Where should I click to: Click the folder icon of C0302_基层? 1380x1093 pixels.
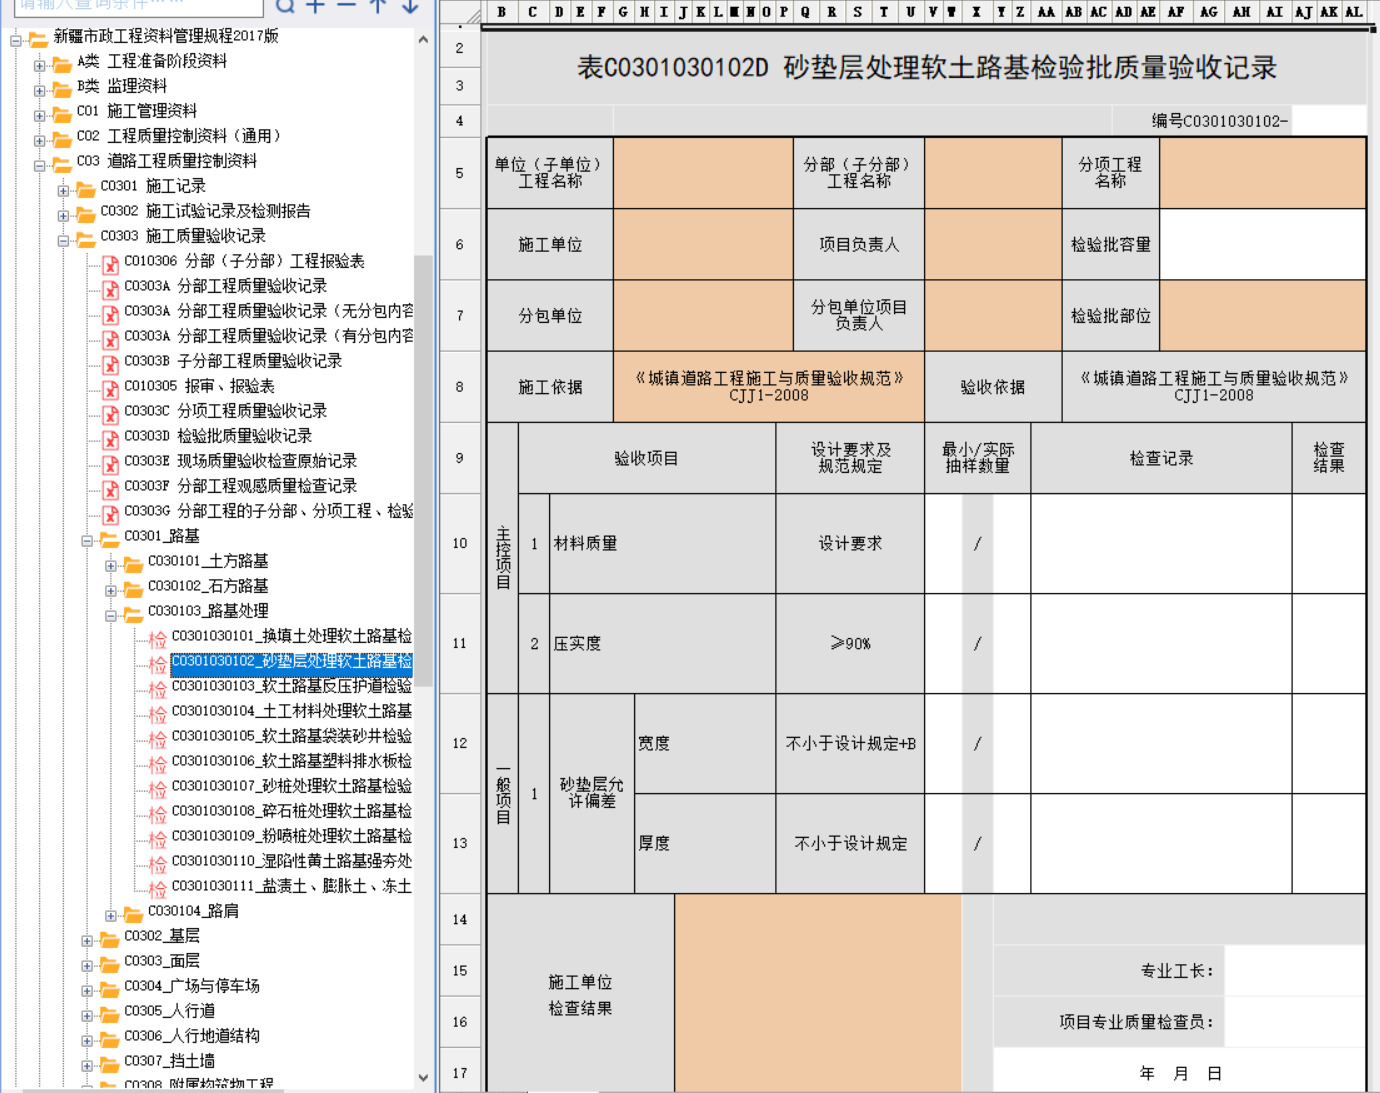coord(110,938)
